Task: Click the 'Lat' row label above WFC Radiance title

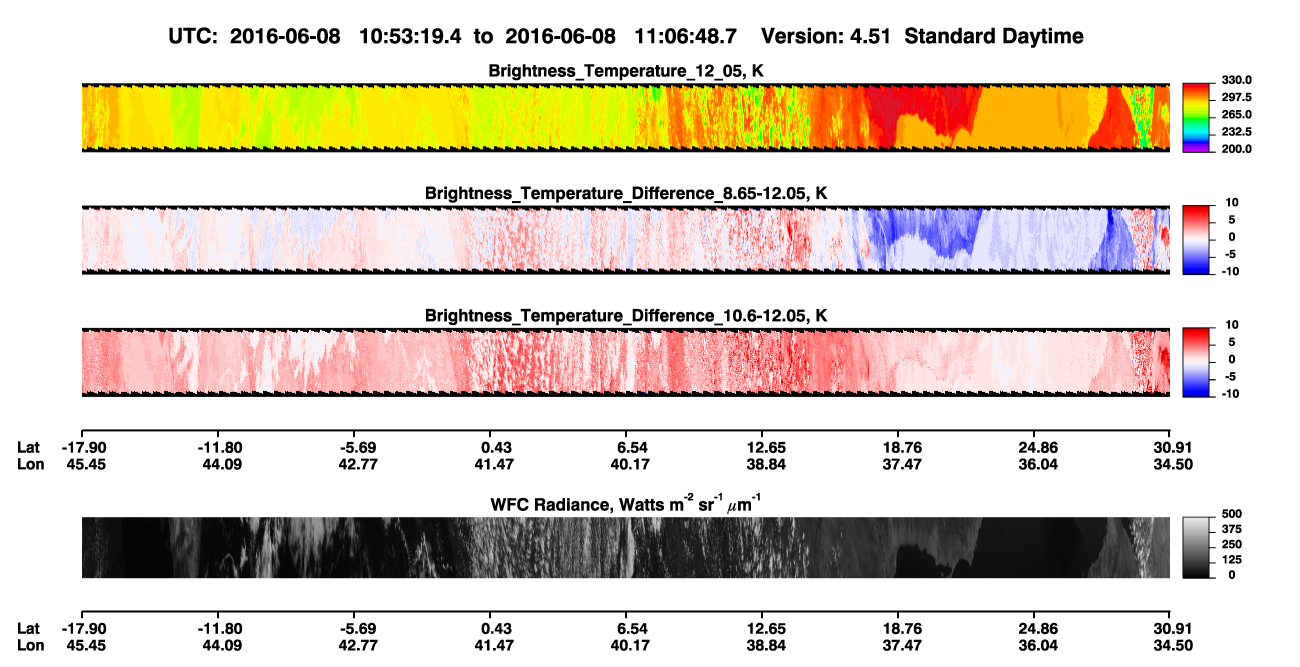Action: (x=29, y=447)
